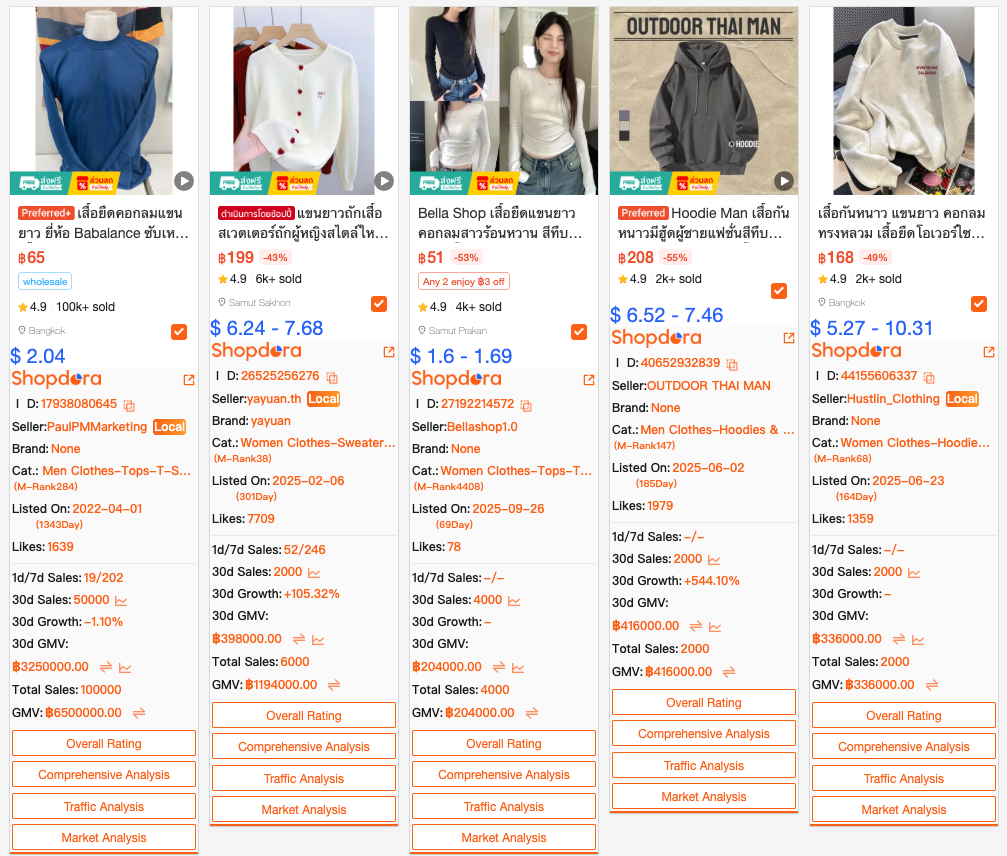Show 30d Sales chart for 50000 sales product
1007x856 pixels.
tap(121, 600)
